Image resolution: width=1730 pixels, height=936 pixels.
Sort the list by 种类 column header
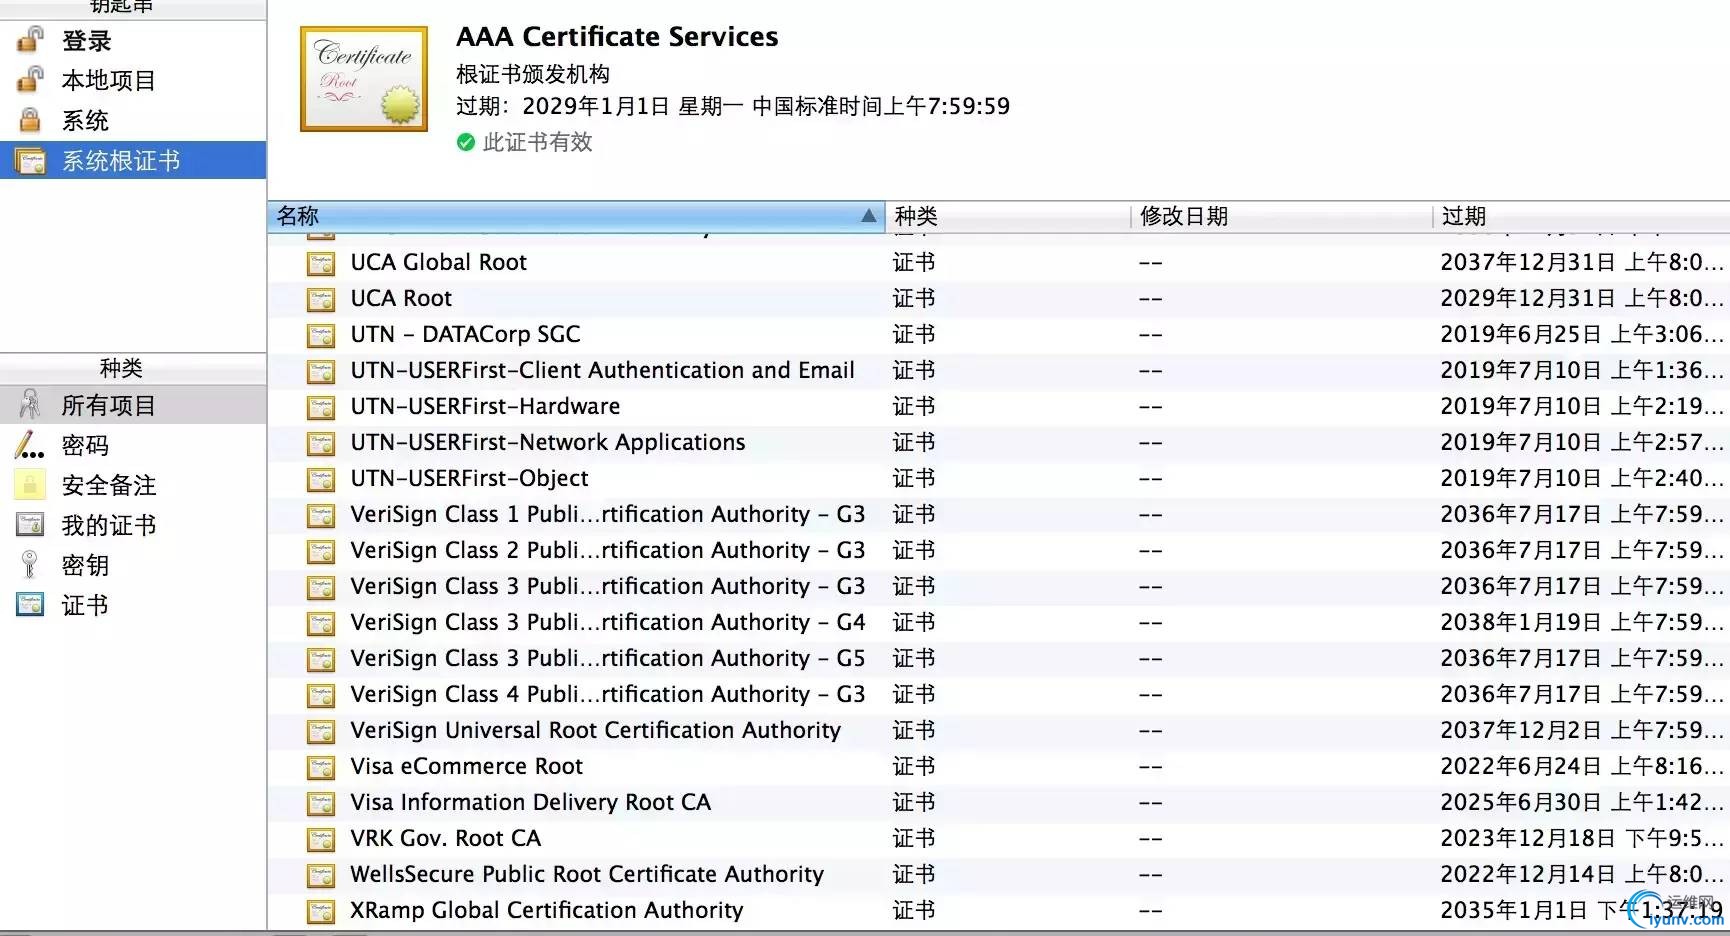(1008, 216)
